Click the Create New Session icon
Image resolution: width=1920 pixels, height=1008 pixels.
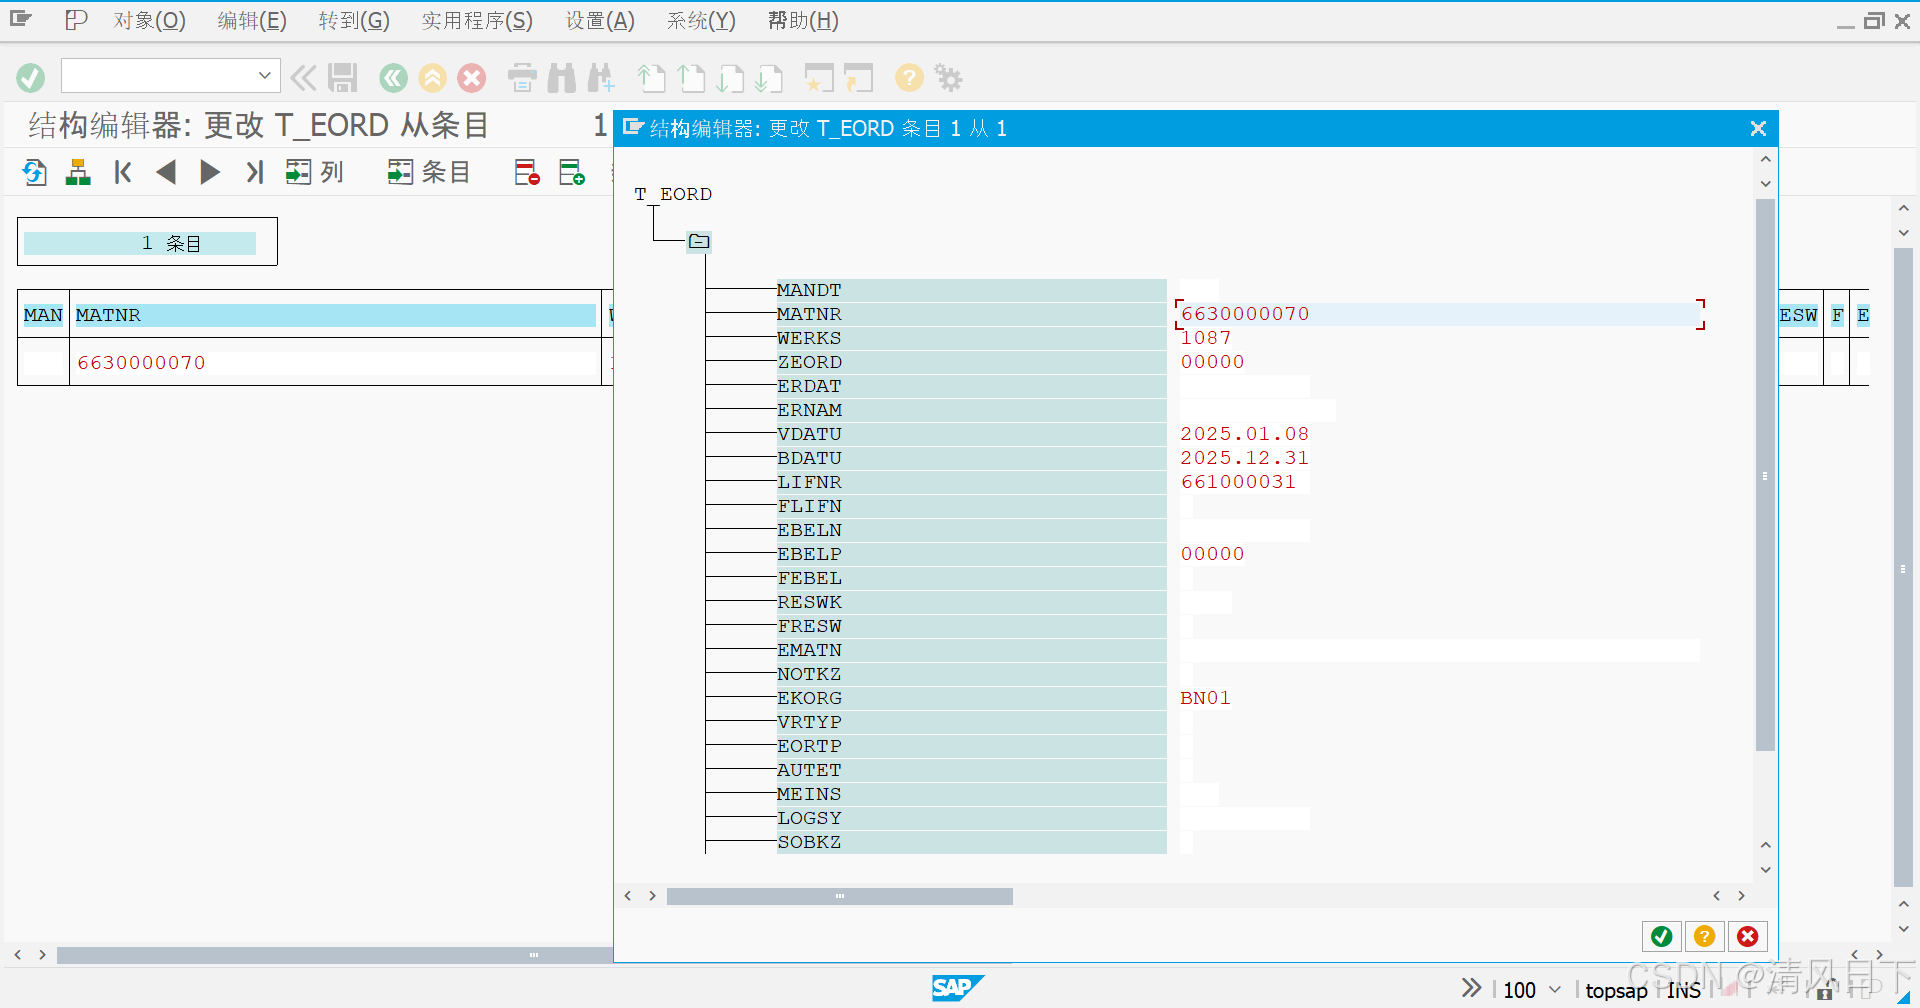(819, 77)
